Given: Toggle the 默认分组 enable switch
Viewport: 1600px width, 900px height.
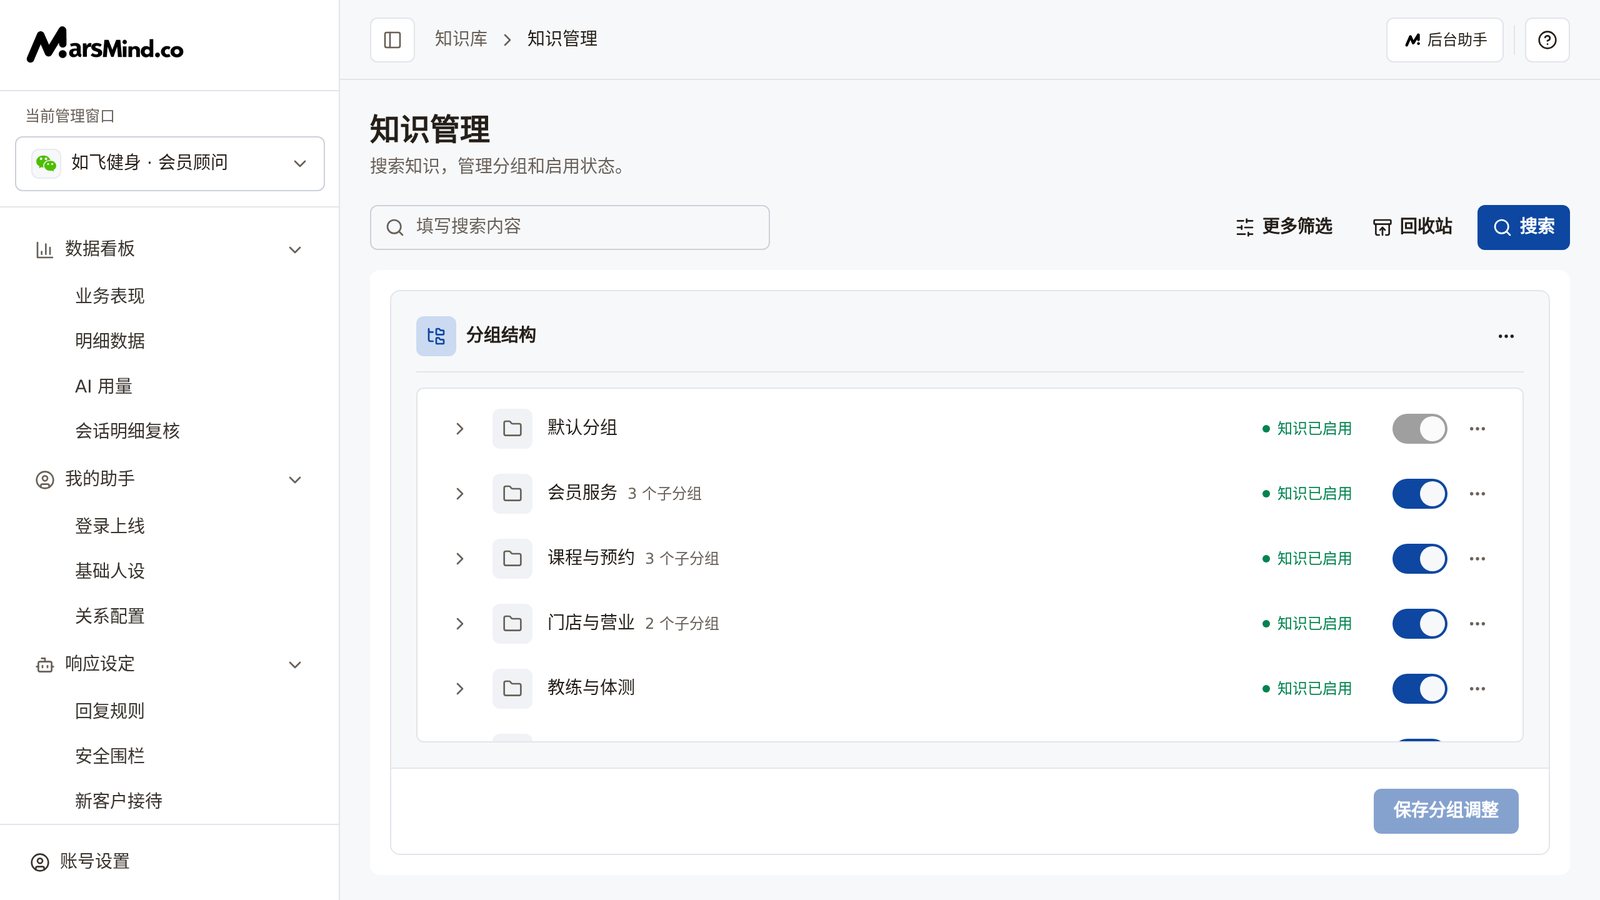Looking at the screenshot, I should coord(1419,429).
